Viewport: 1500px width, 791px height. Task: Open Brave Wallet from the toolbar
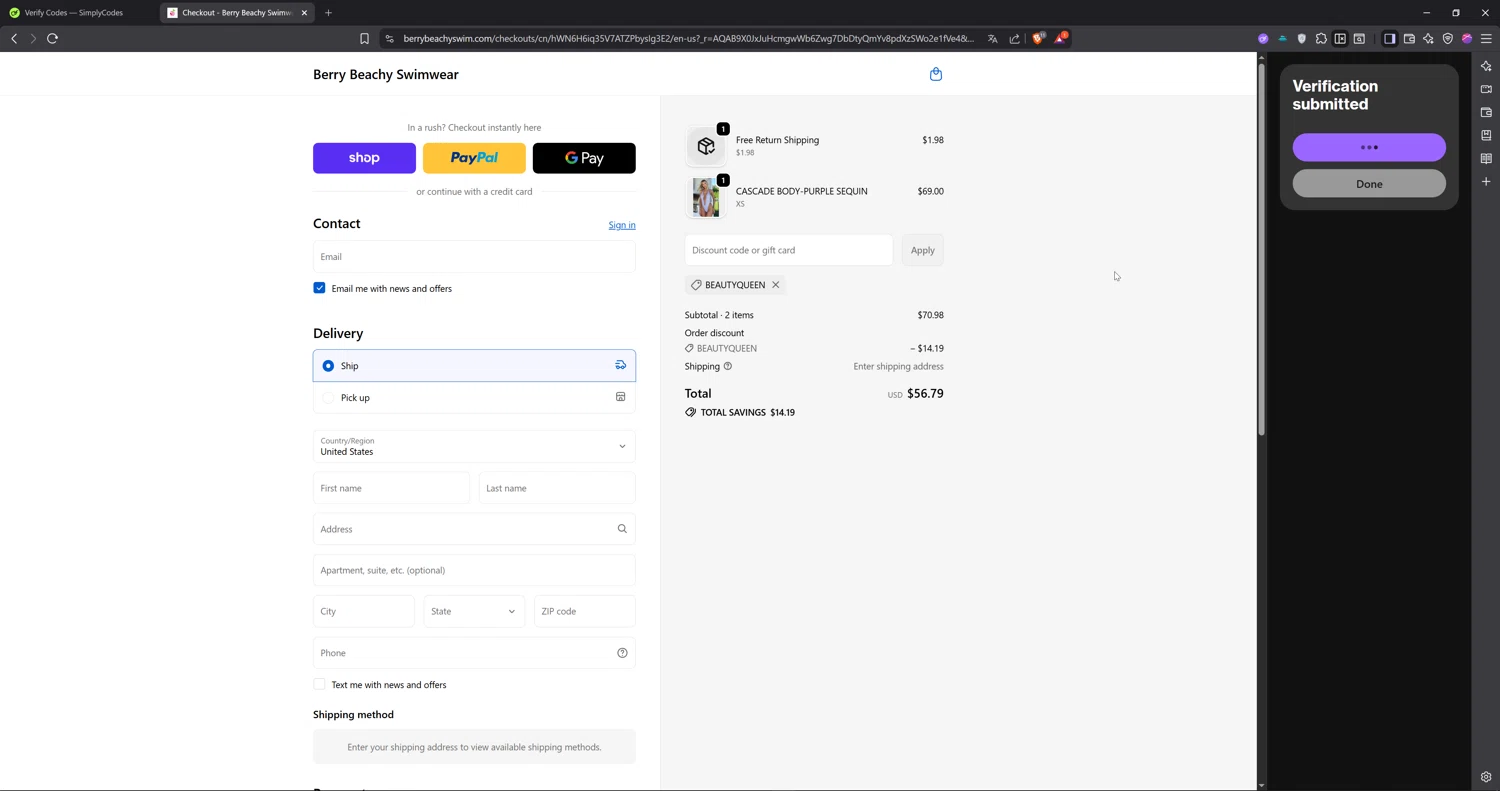click(1409, 39)
